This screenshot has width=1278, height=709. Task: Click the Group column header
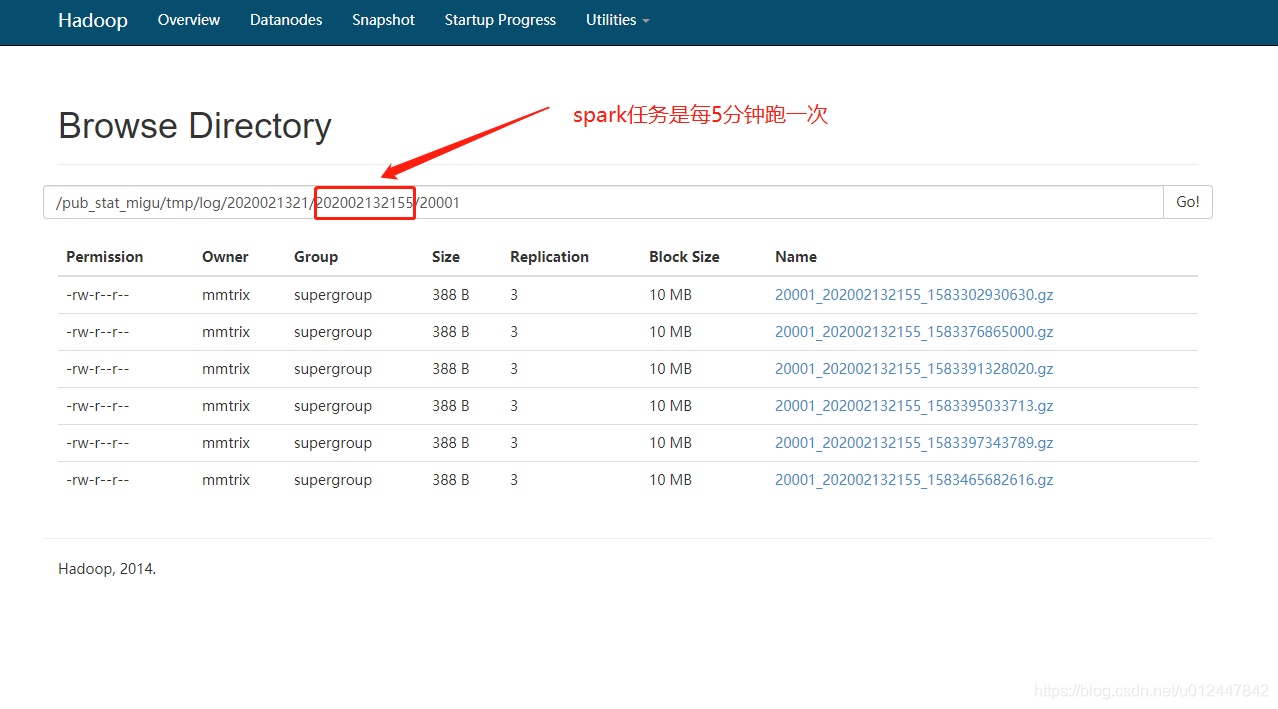(316, 257)
